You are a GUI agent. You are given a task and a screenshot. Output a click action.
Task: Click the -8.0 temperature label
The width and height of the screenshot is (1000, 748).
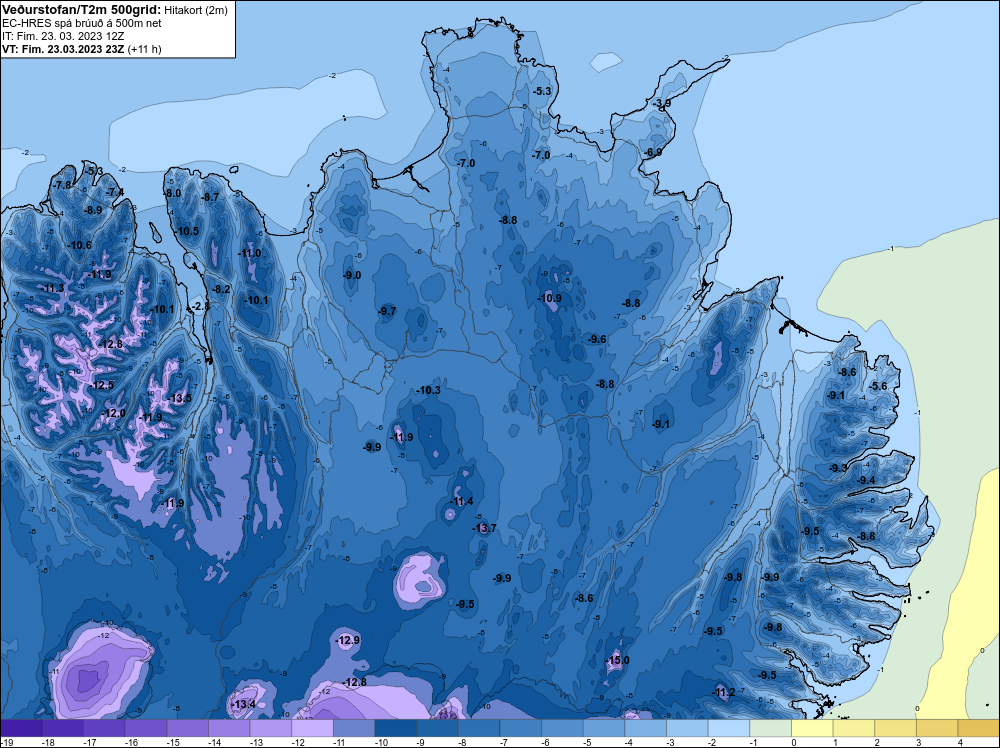pos(173,193)
